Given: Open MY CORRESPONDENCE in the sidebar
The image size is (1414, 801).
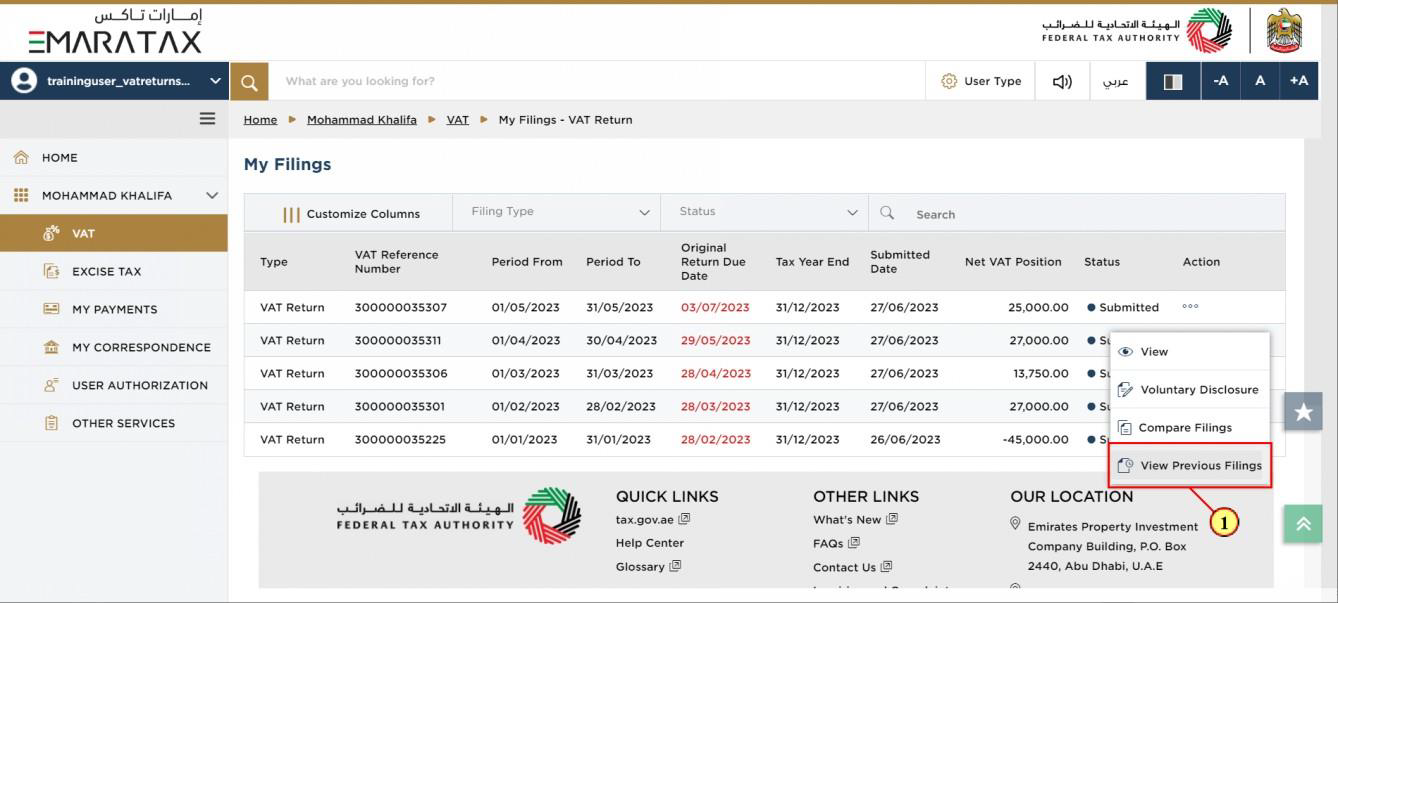Looking at the screenshot, I should tap(114, 347).
